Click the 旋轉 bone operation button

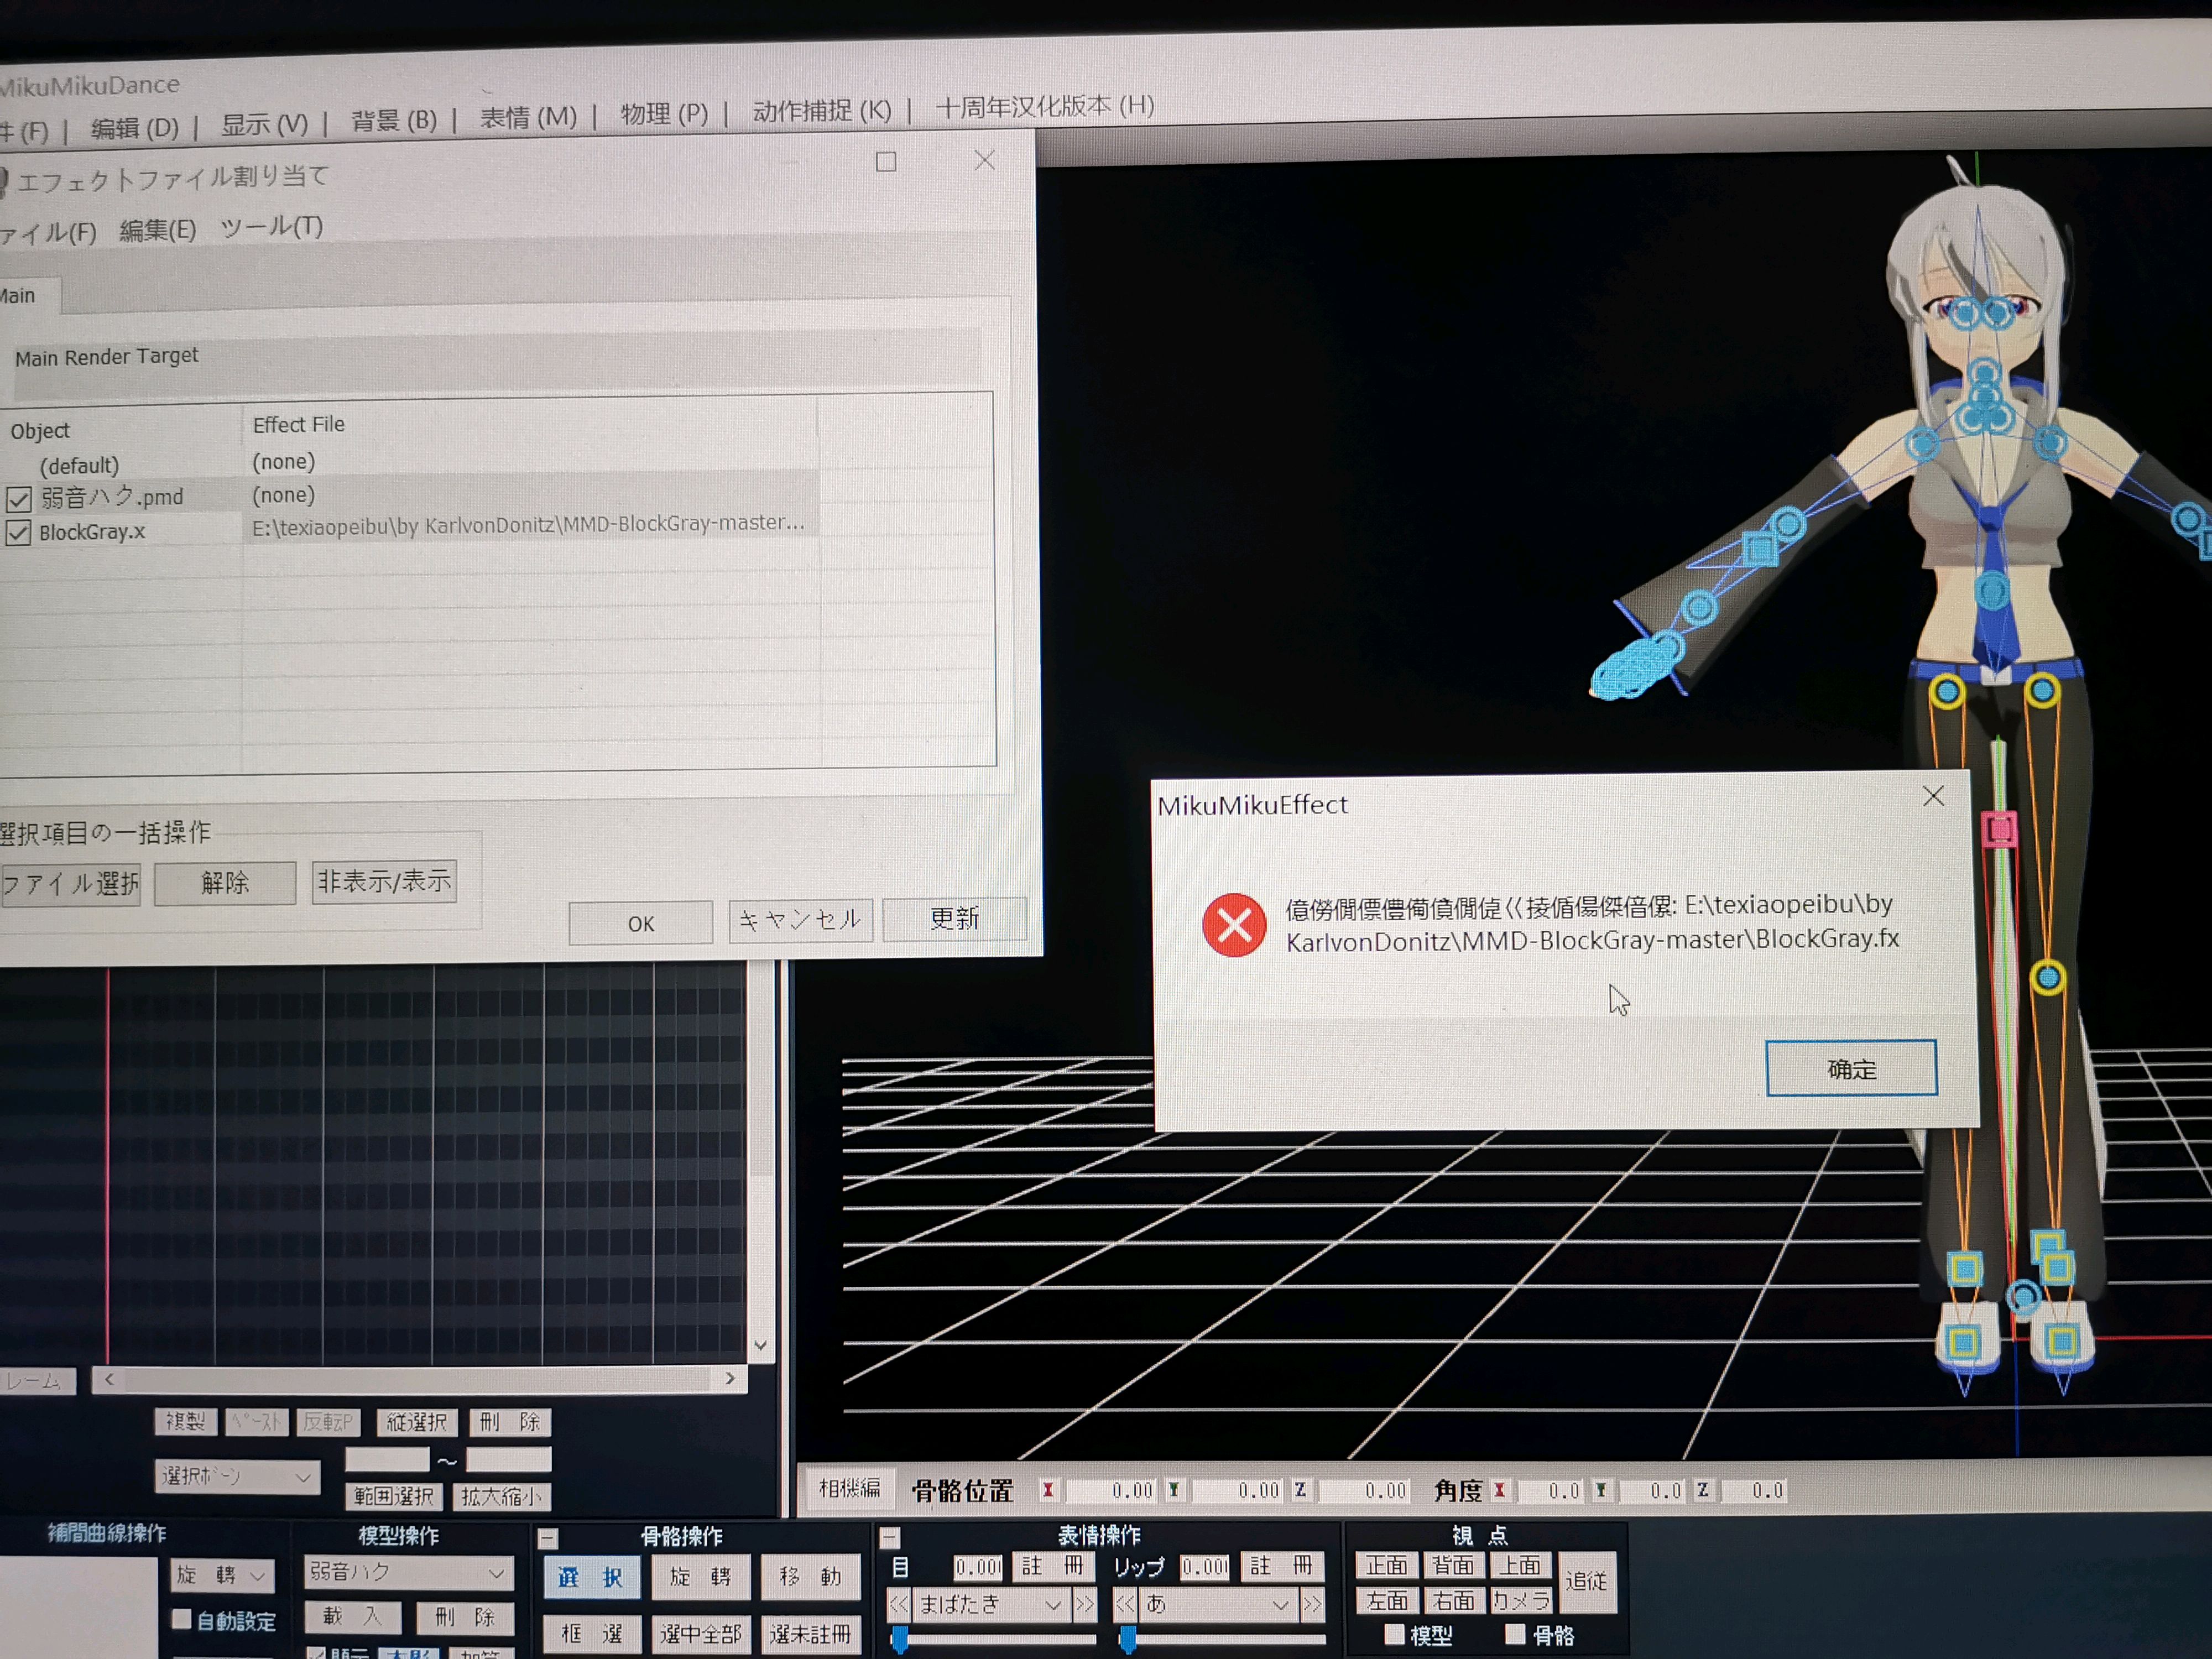click(701, 1577)
